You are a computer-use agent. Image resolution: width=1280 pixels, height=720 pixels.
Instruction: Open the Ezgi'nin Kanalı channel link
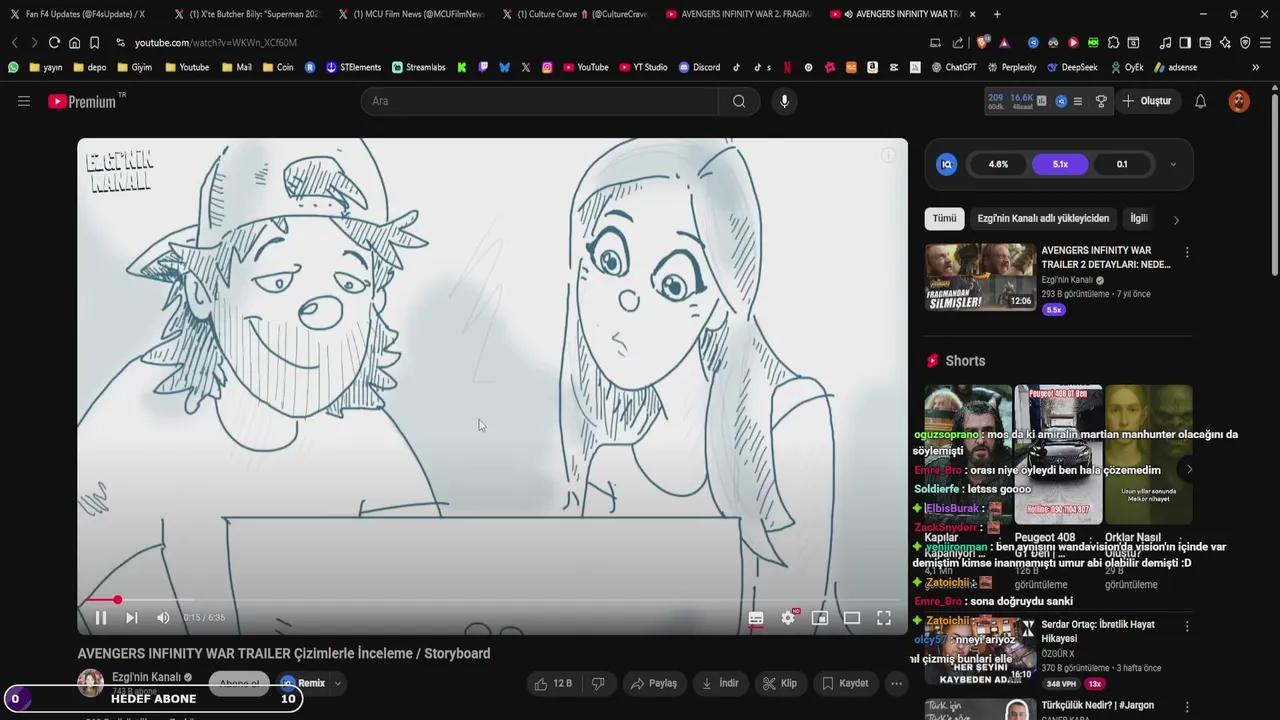tap(146, 677)
